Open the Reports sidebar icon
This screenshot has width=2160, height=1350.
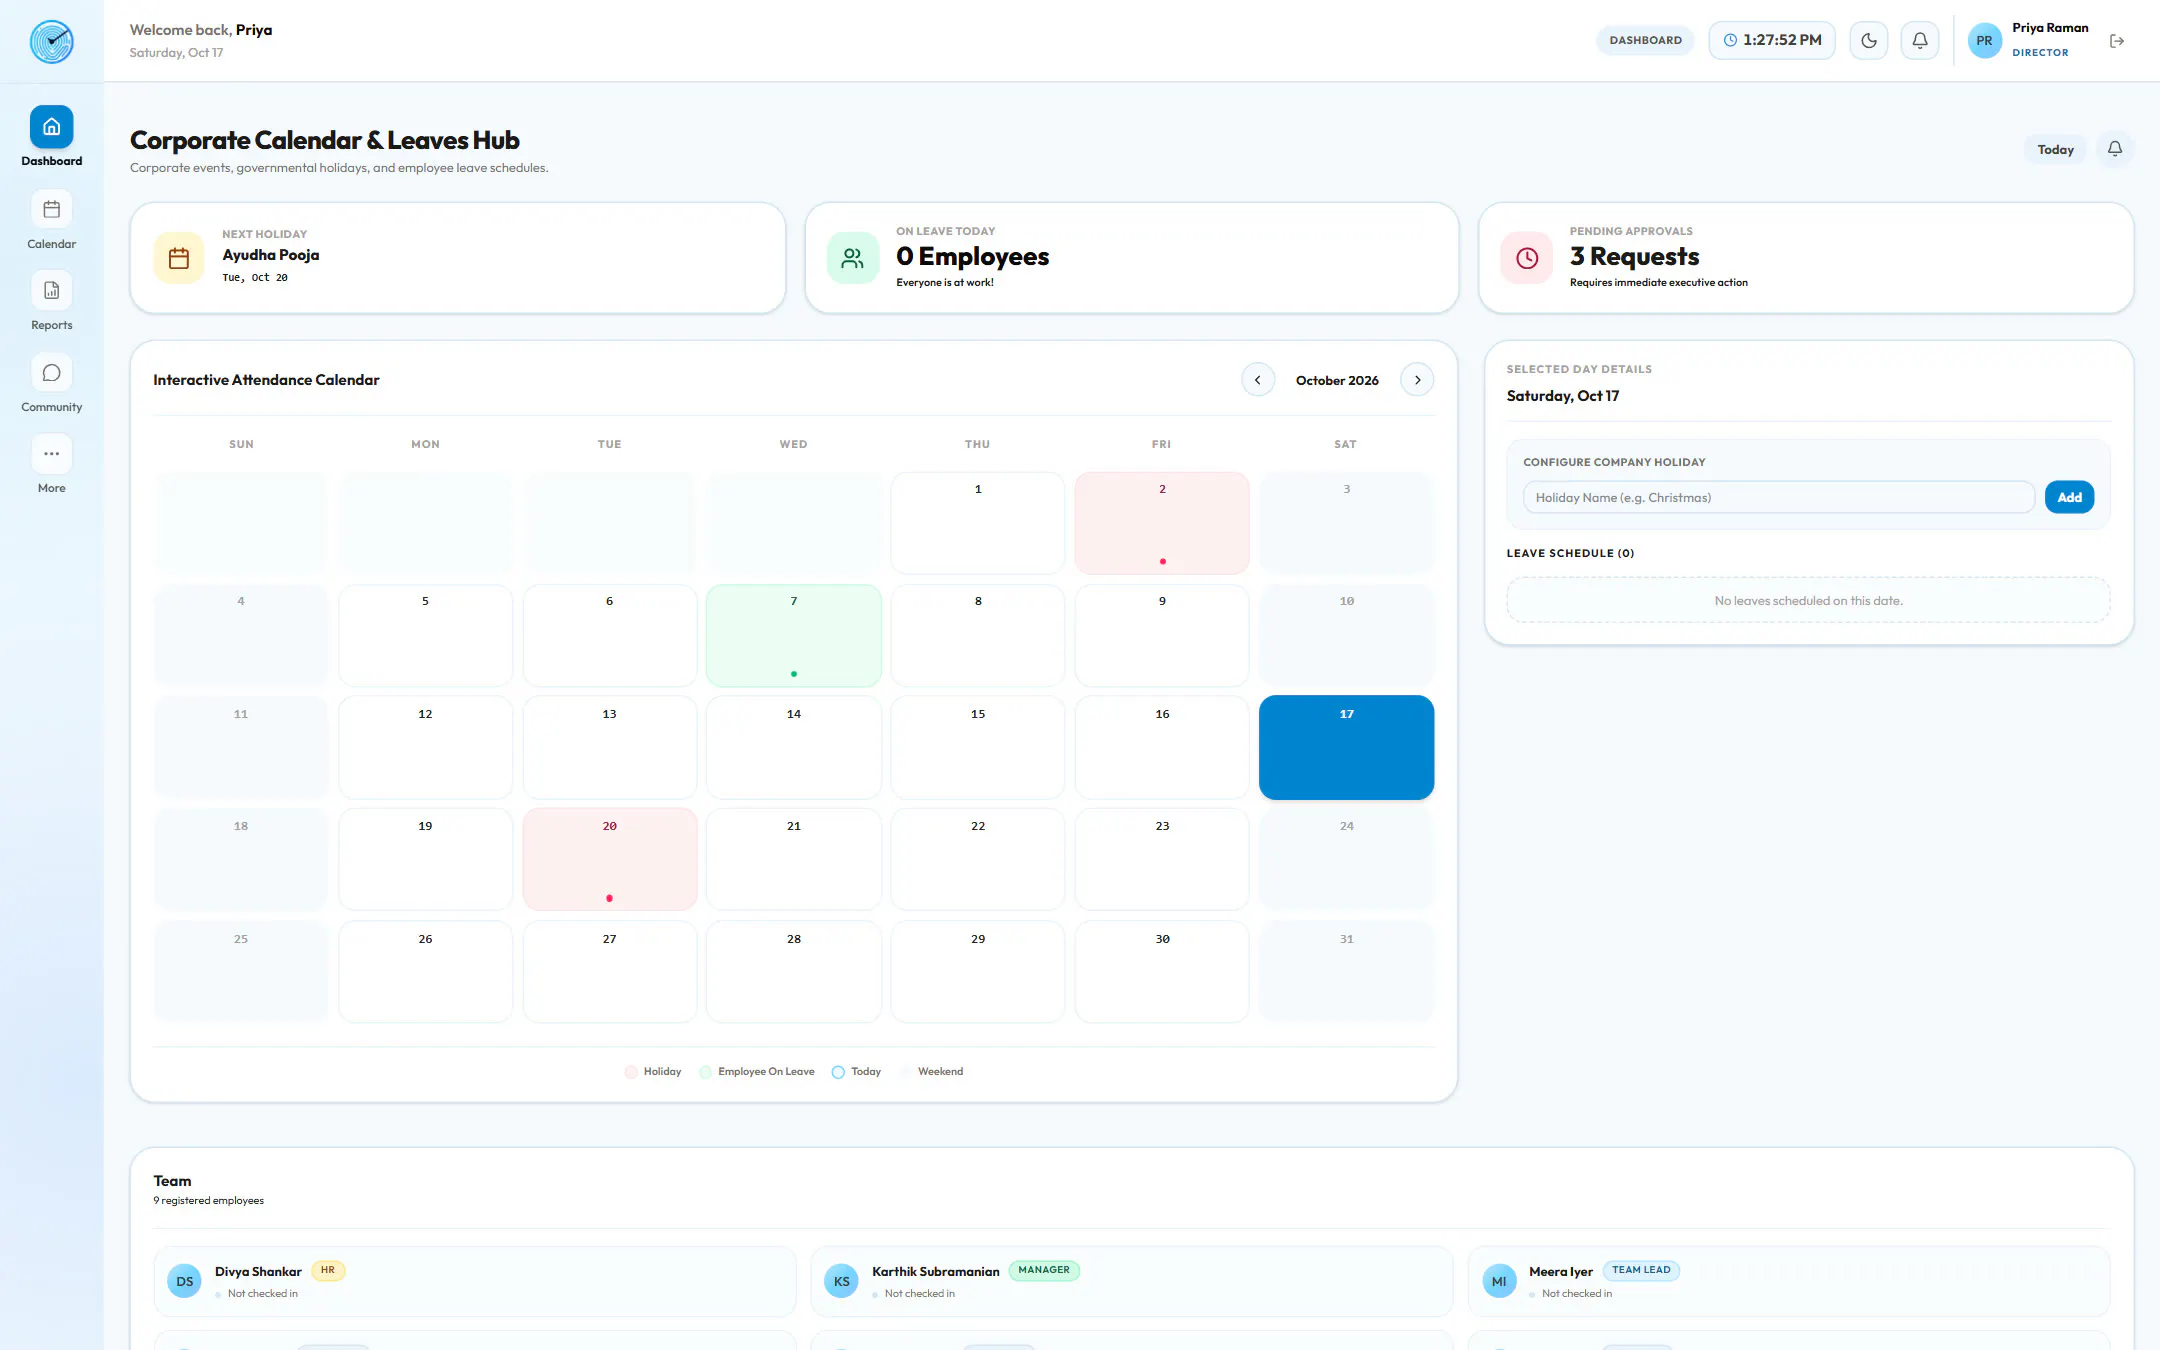pos(51,290)
